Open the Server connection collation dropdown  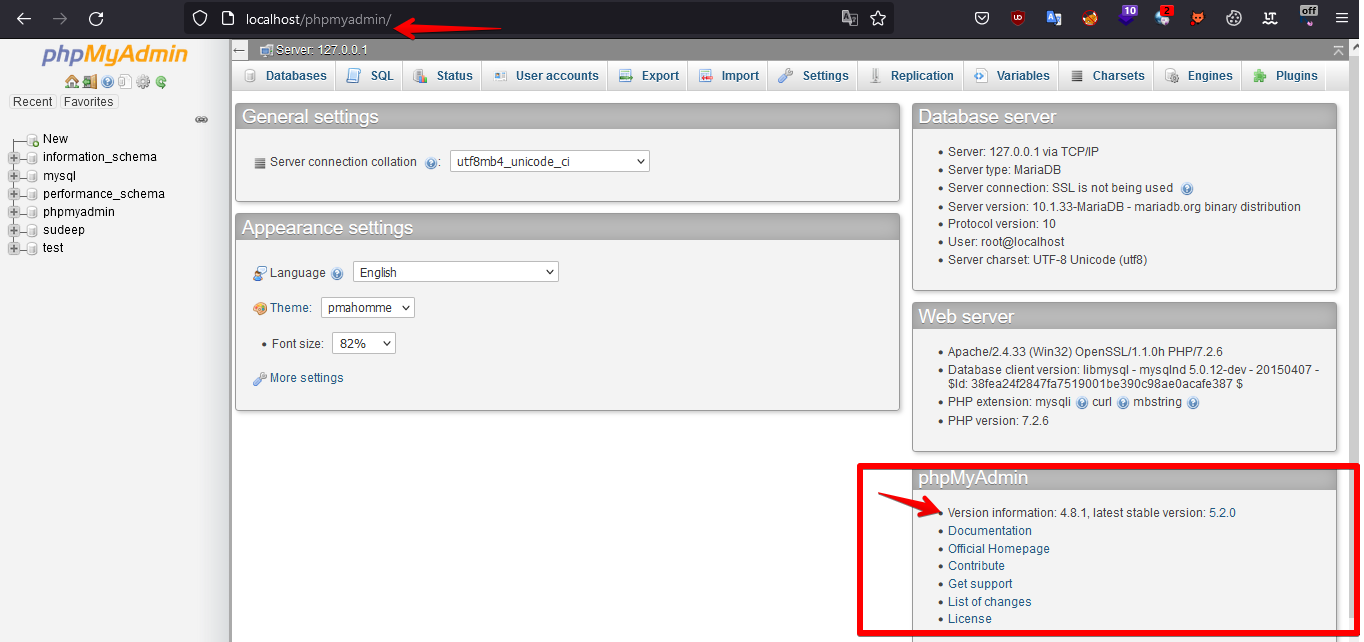click(x=549, y=161)
